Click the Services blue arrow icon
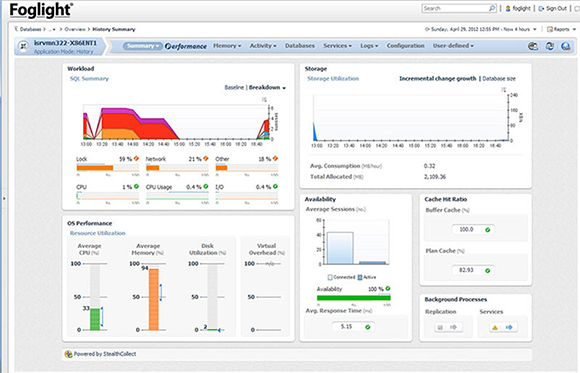This screenshot has width=580, height=373. coord(509,327)
